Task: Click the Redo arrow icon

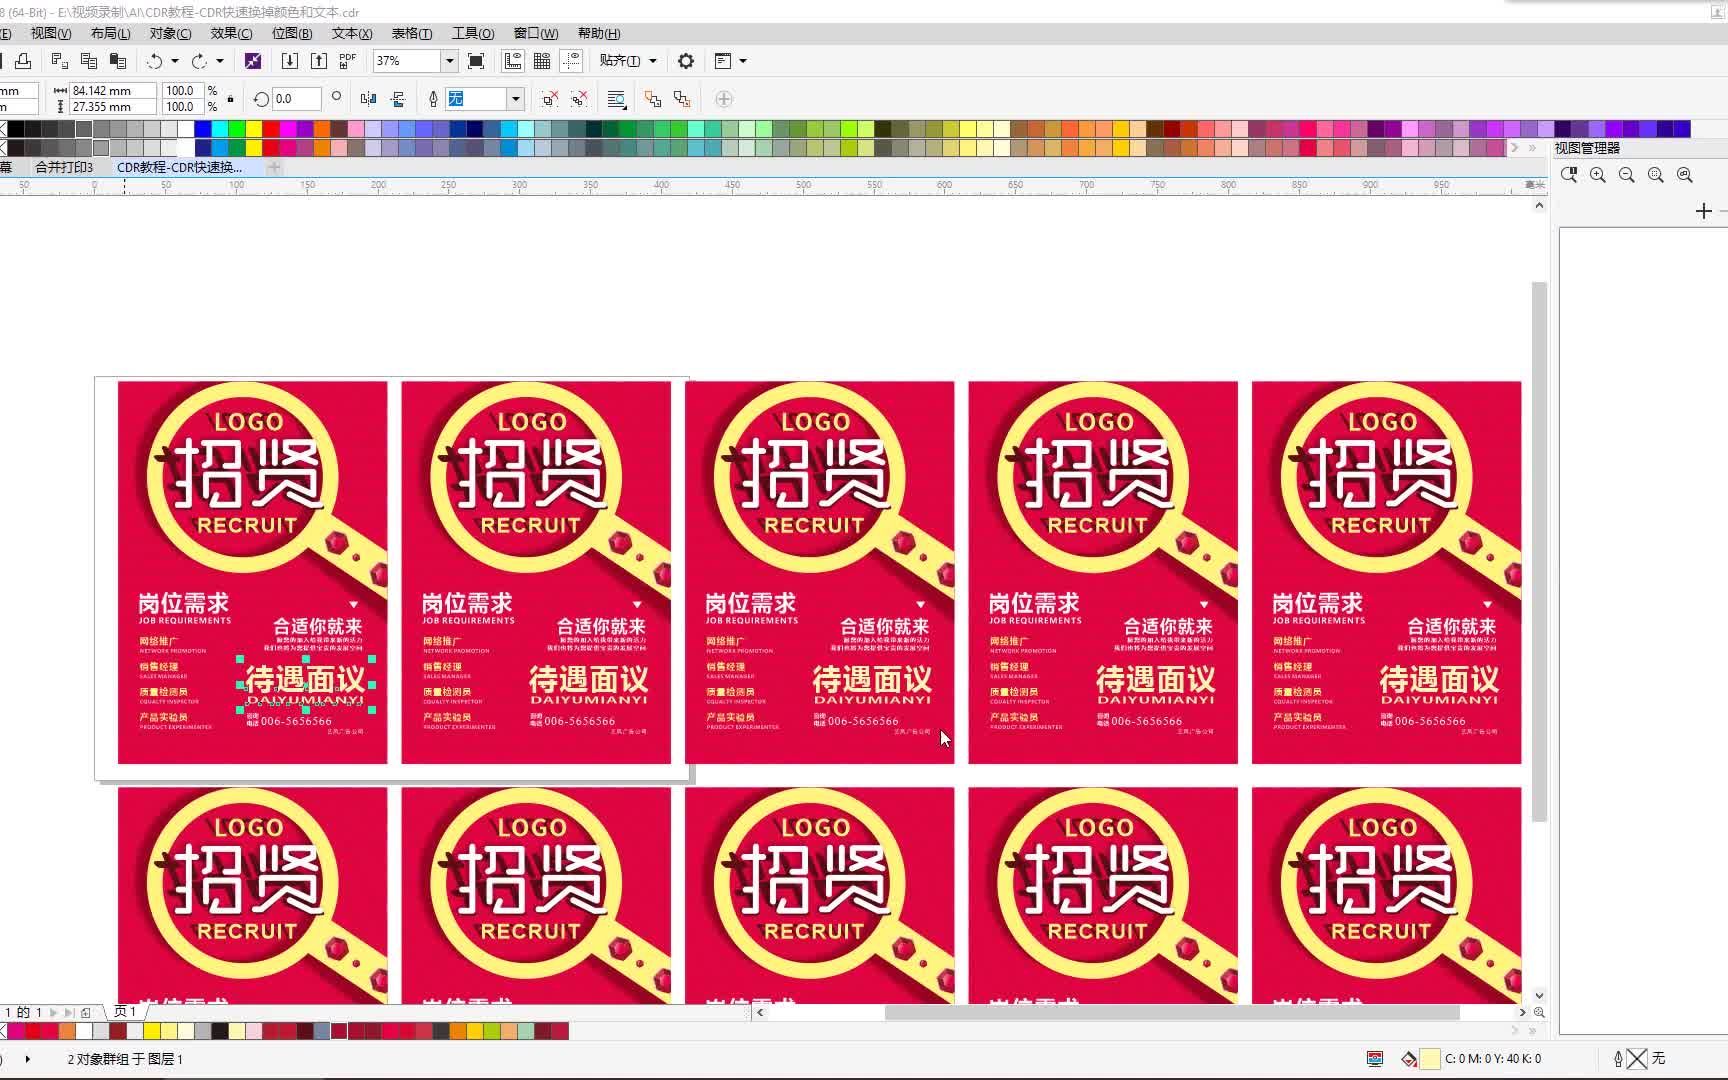Action: [x=199, y=61]
